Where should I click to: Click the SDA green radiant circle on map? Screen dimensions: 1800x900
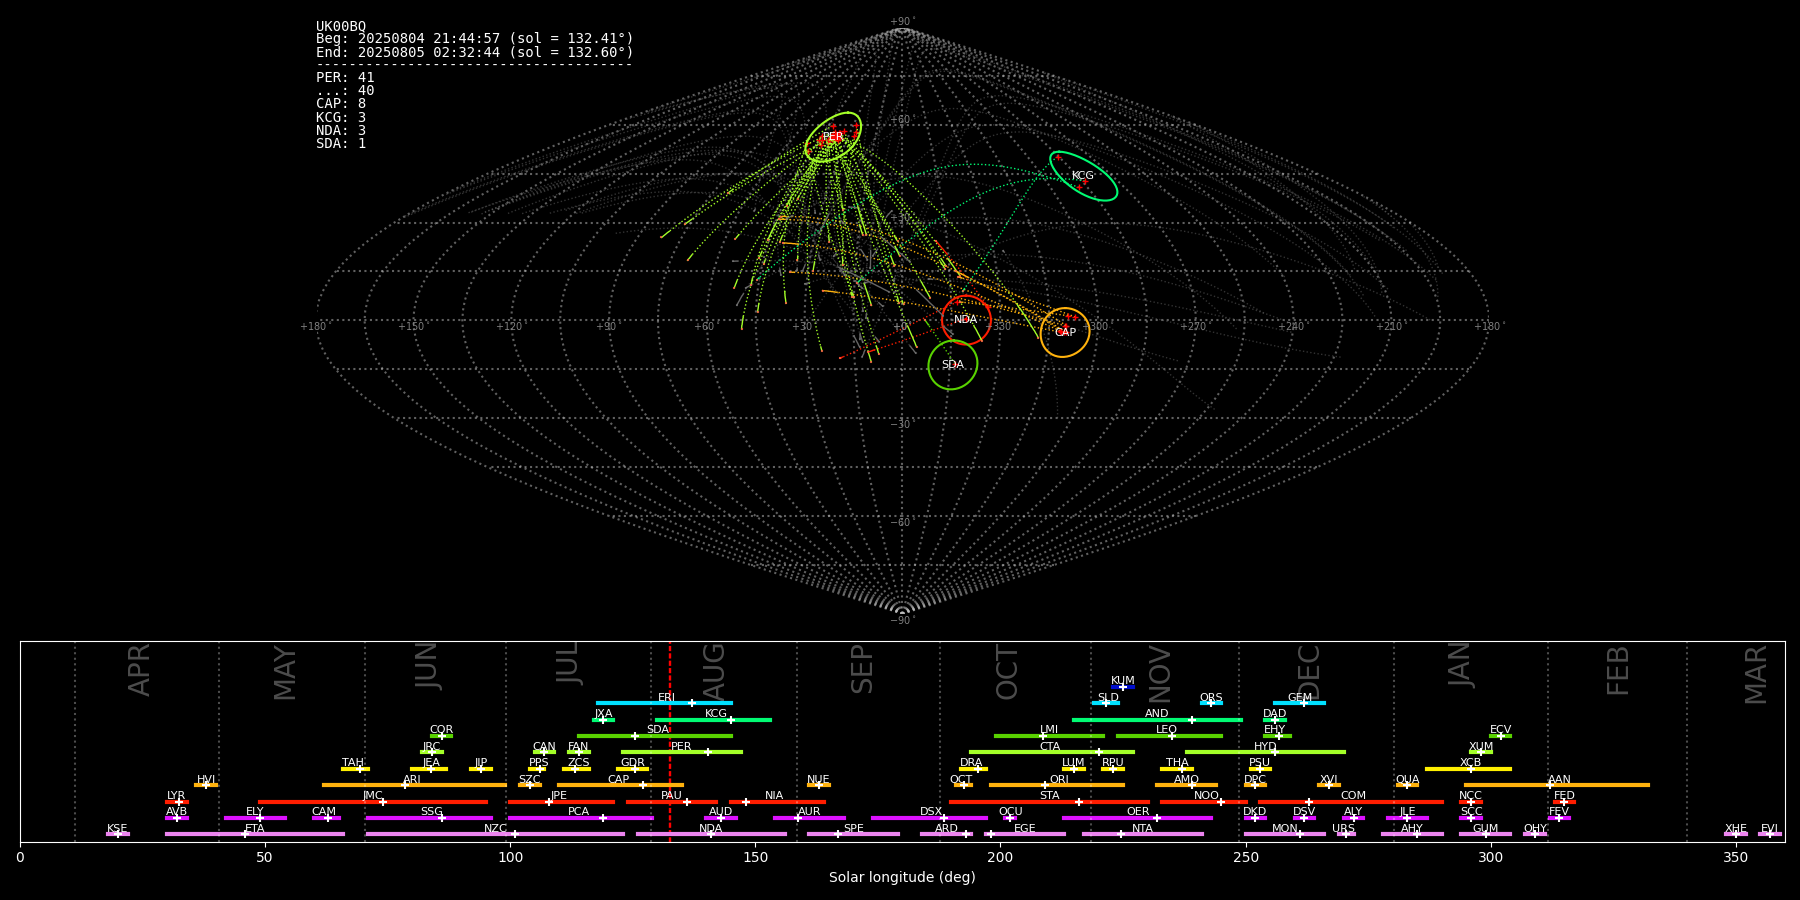pos(953,365)
